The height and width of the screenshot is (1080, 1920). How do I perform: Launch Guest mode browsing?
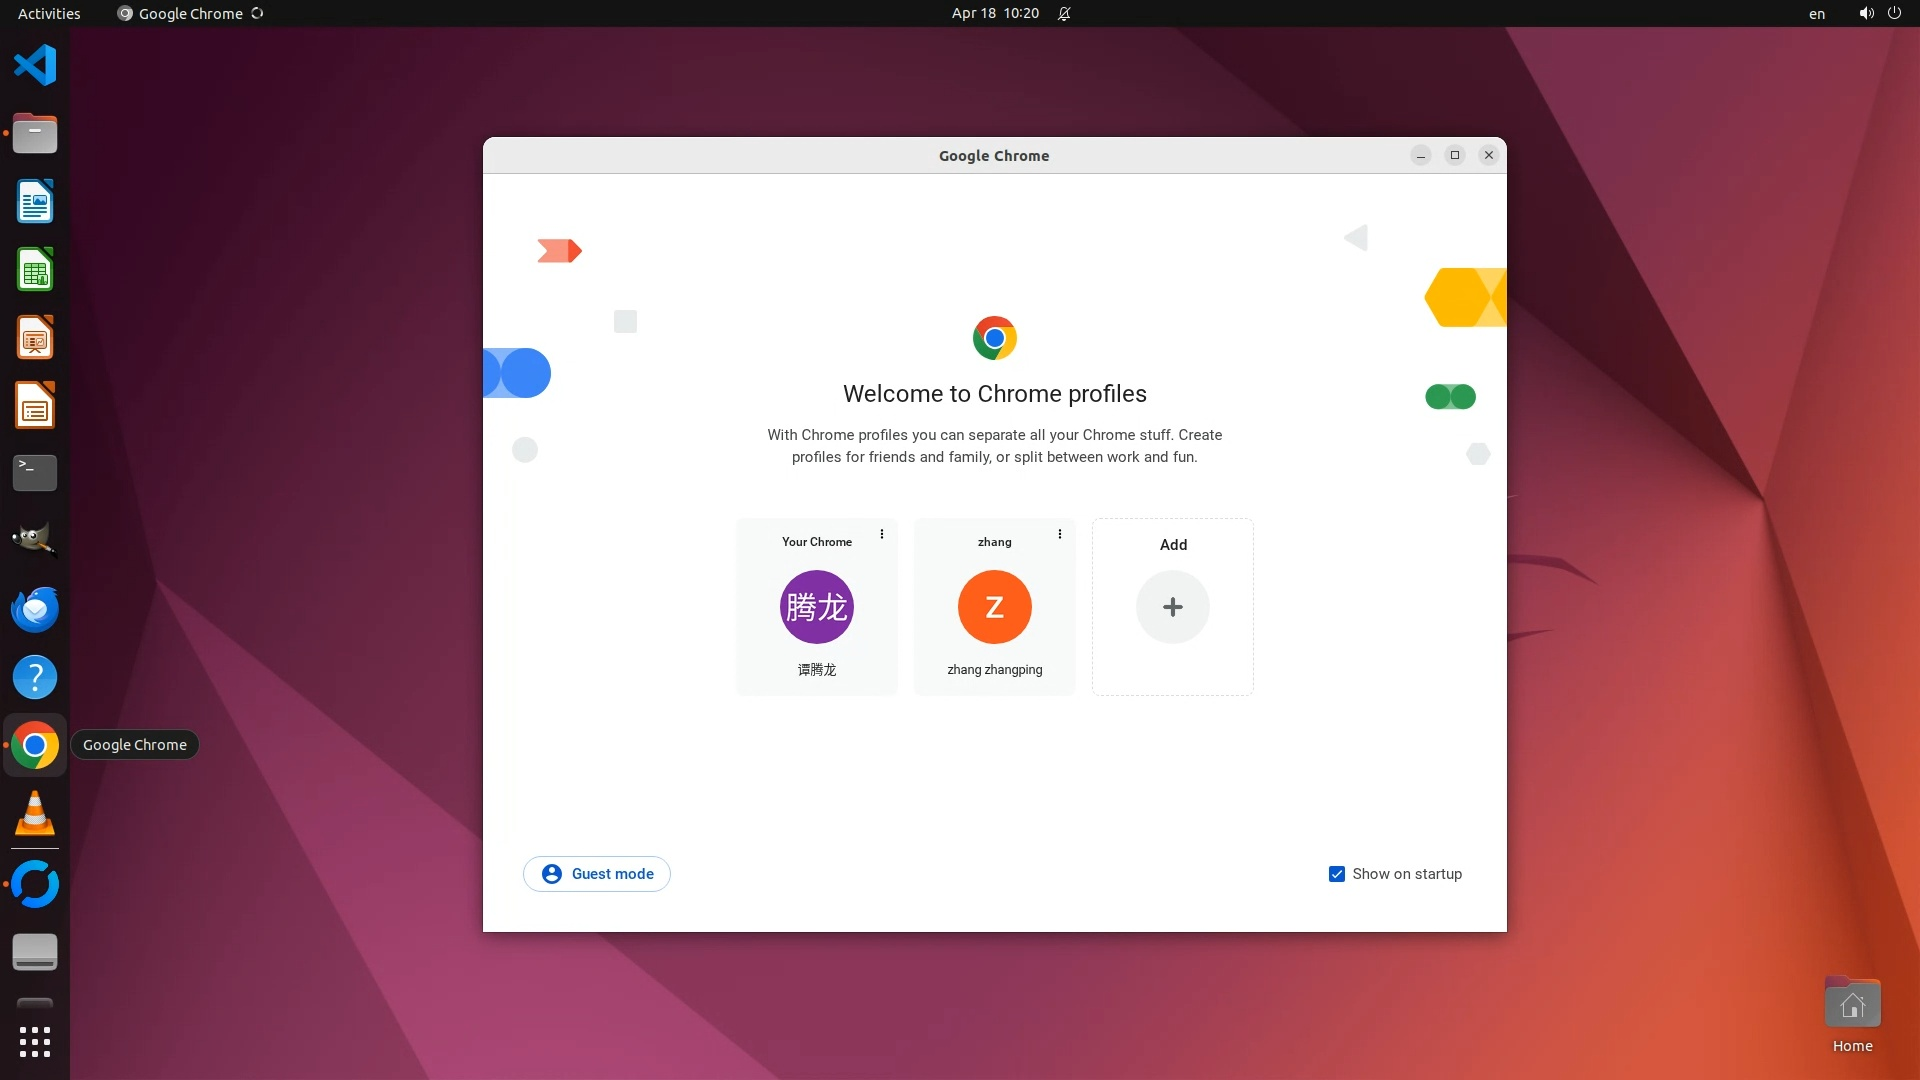click(597, 874)
